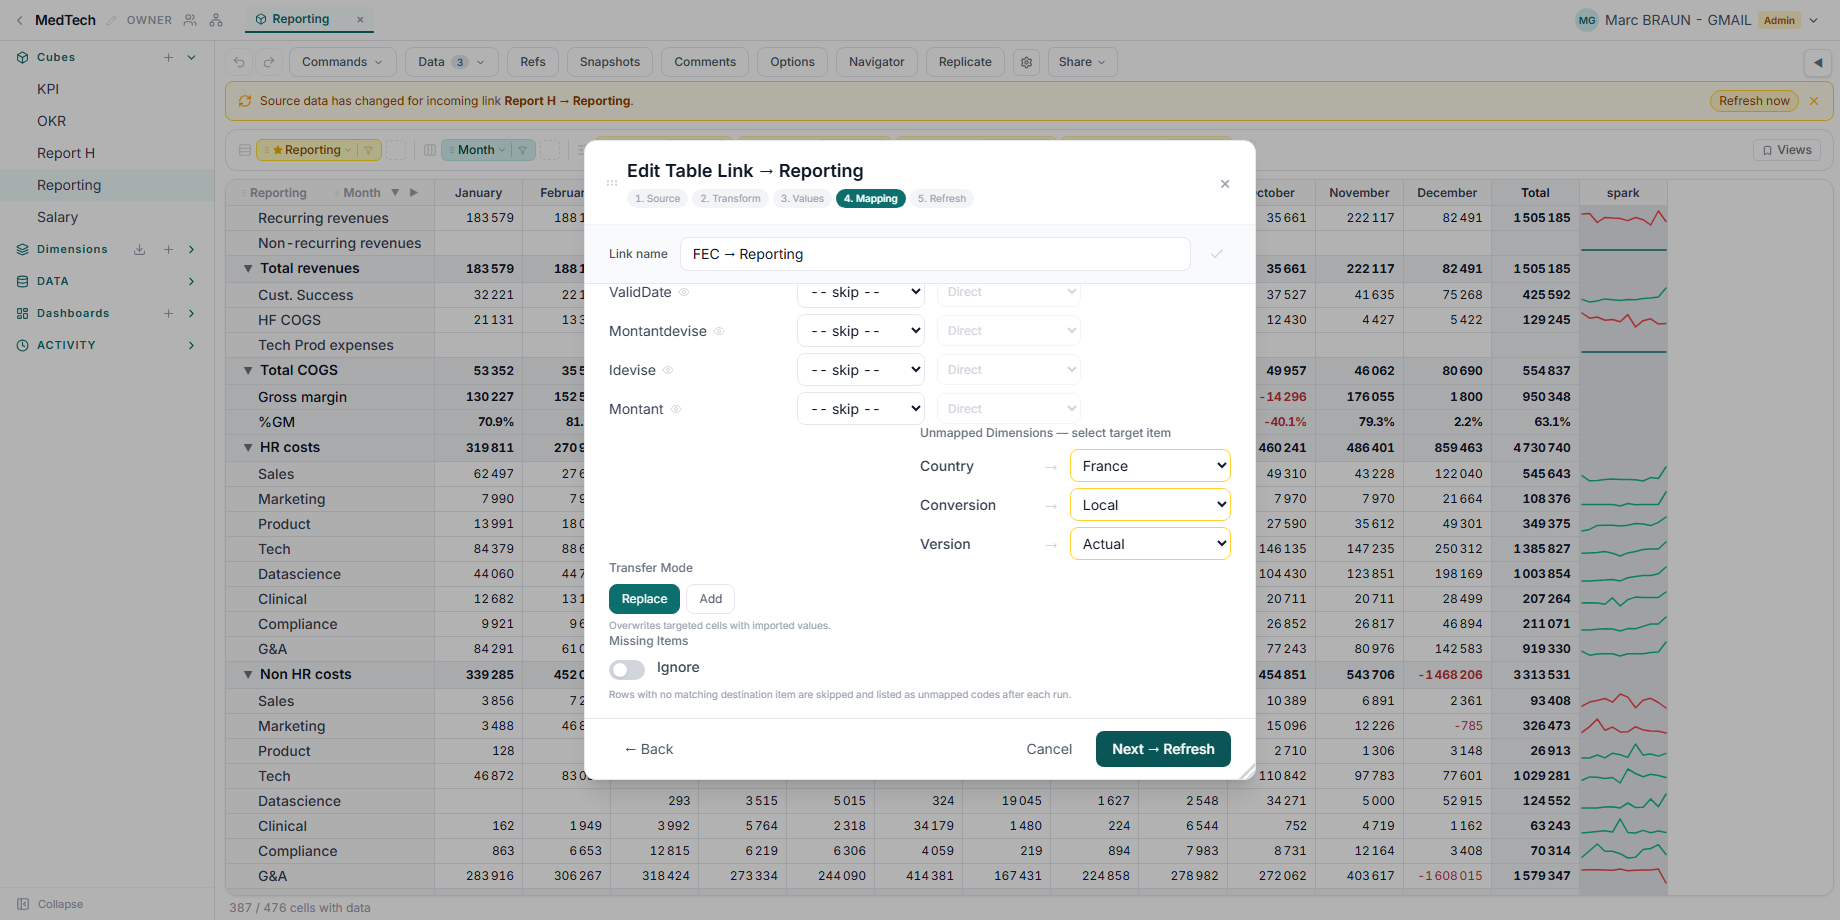
Task: Close the Reporting tab with its x
Action: (360, 19)
